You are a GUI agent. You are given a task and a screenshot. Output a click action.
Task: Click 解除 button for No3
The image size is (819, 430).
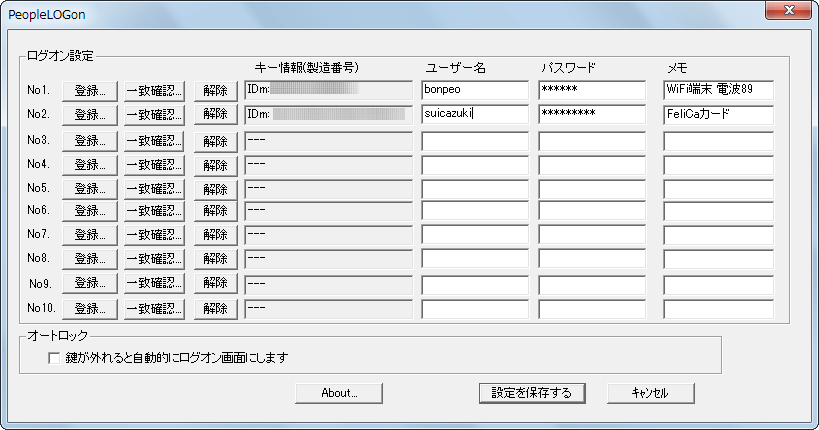pos(216,142)
